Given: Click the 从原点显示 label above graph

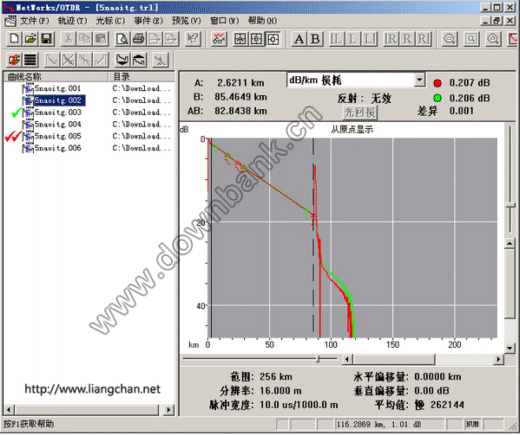Looking at the screenshot, I should (x=352, y=129).
